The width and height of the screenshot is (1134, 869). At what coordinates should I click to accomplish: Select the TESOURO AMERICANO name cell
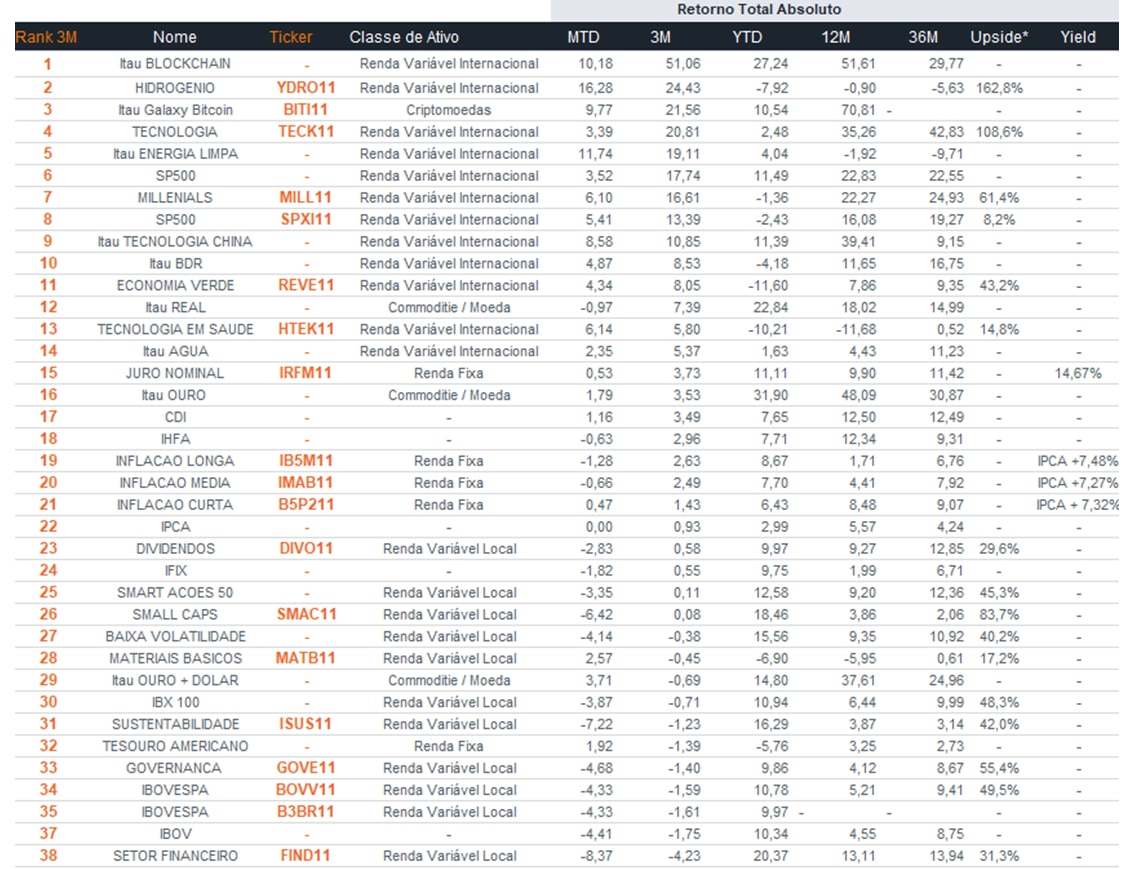point(175,745)
